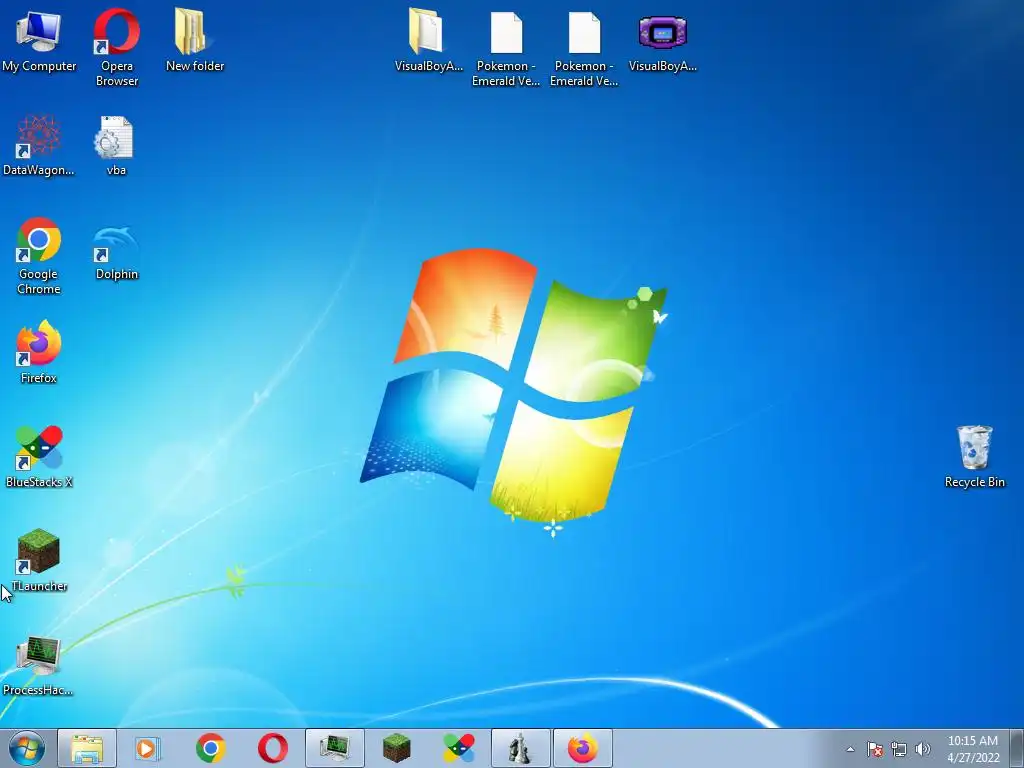
Task: Open the clock showing 10:15 AM
Action: pyautogui.click(x=973, y=749)
